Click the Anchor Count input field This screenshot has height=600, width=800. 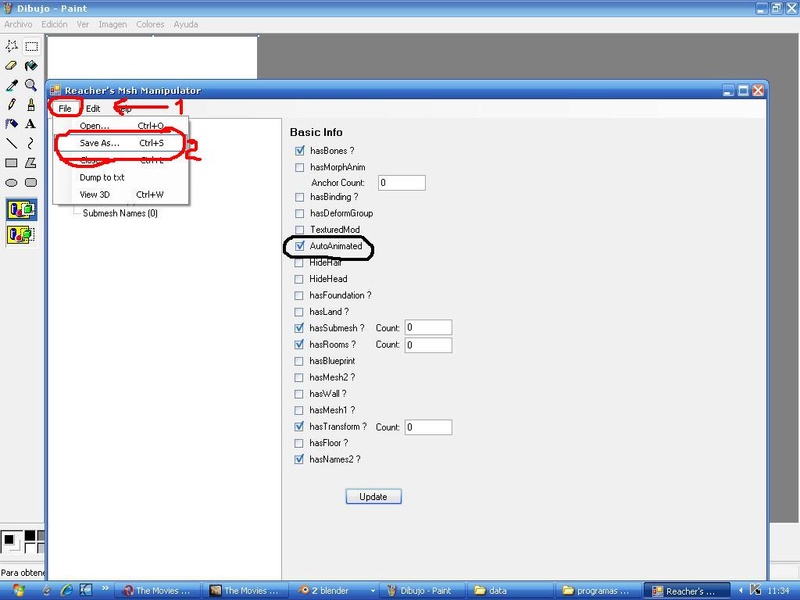402,183
